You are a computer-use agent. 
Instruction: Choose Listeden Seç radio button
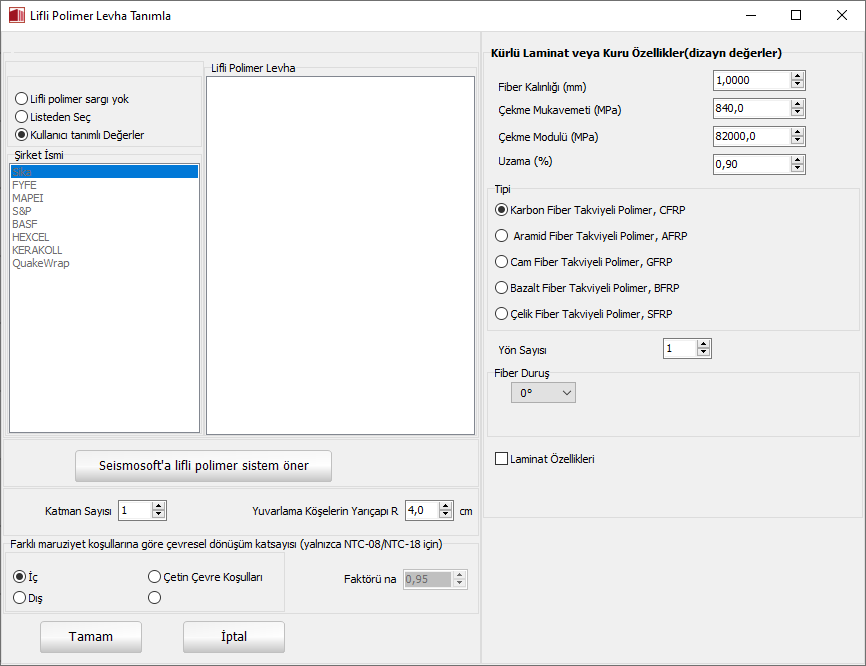click(x=21, y=117)
